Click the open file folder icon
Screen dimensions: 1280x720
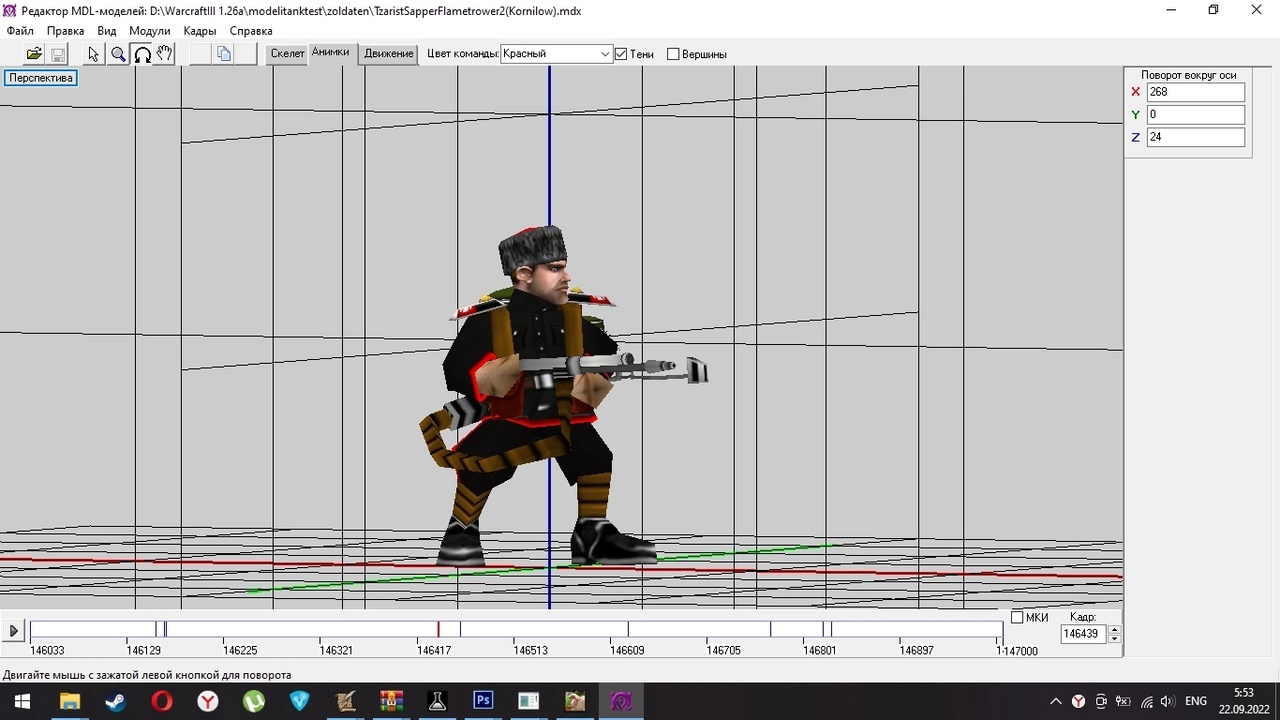34,54
